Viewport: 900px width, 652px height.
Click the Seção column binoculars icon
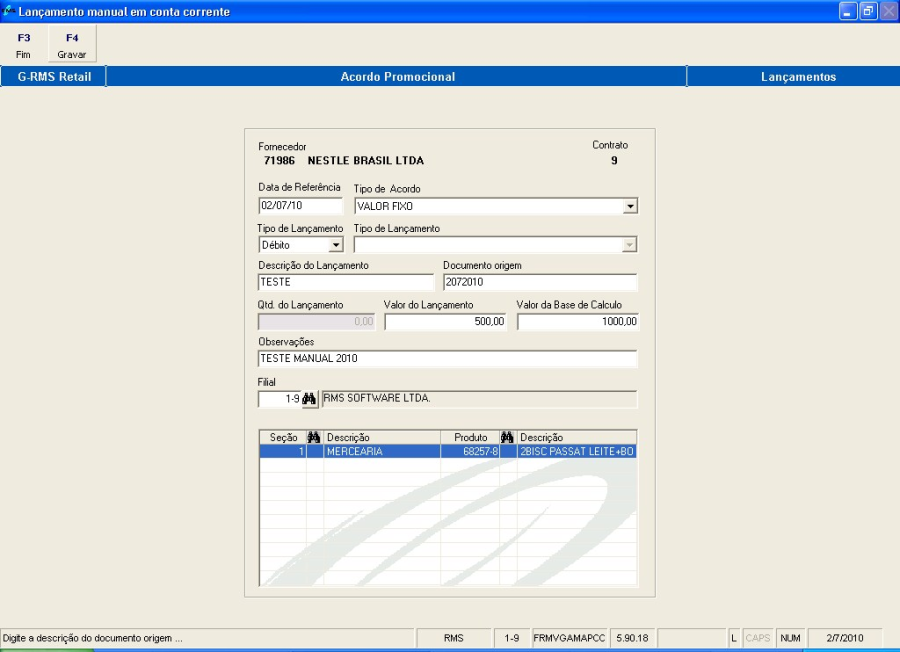tap(314, 437)
